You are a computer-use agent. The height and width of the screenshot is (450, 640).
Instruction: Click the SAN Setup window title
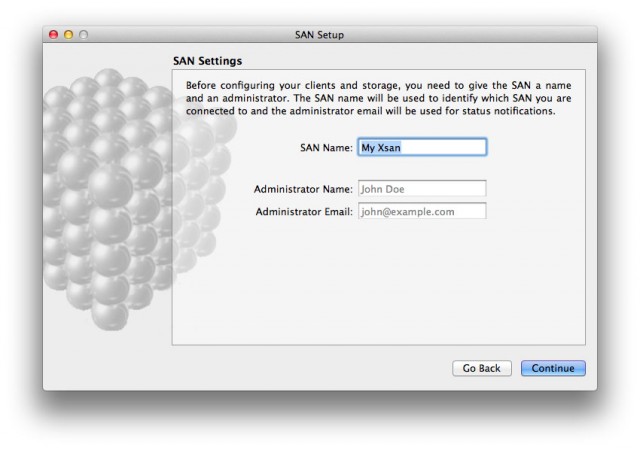click(319, 35)
